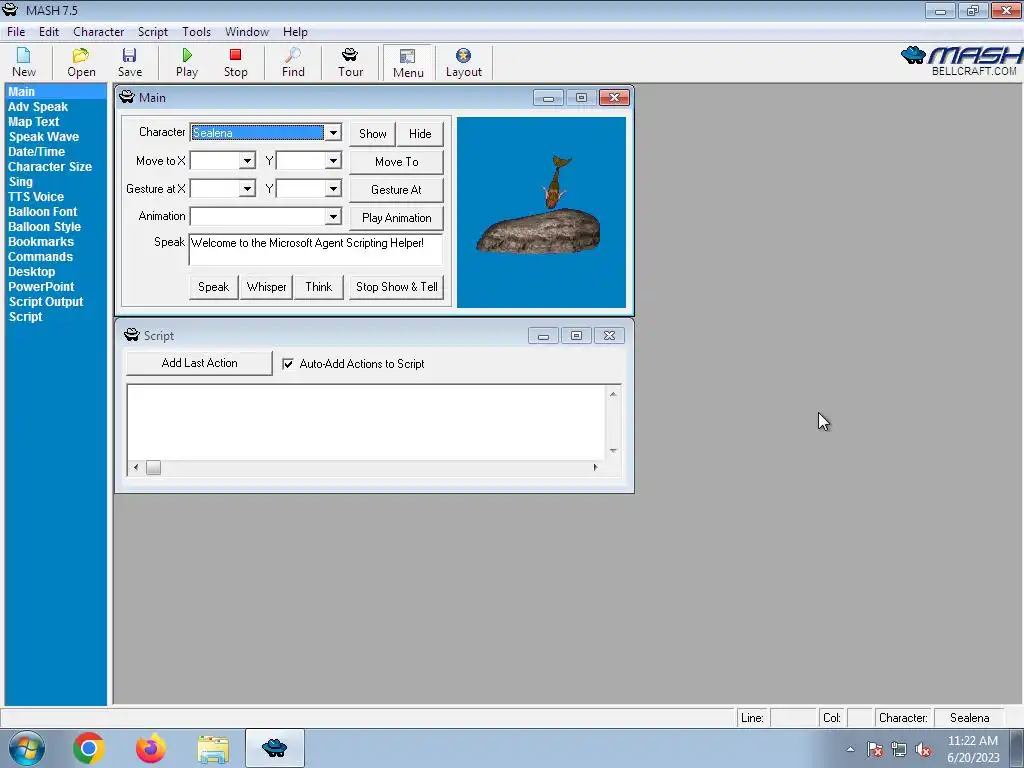
Task: Click the script scroll-down arrow
Action: (x=613, y=451)
